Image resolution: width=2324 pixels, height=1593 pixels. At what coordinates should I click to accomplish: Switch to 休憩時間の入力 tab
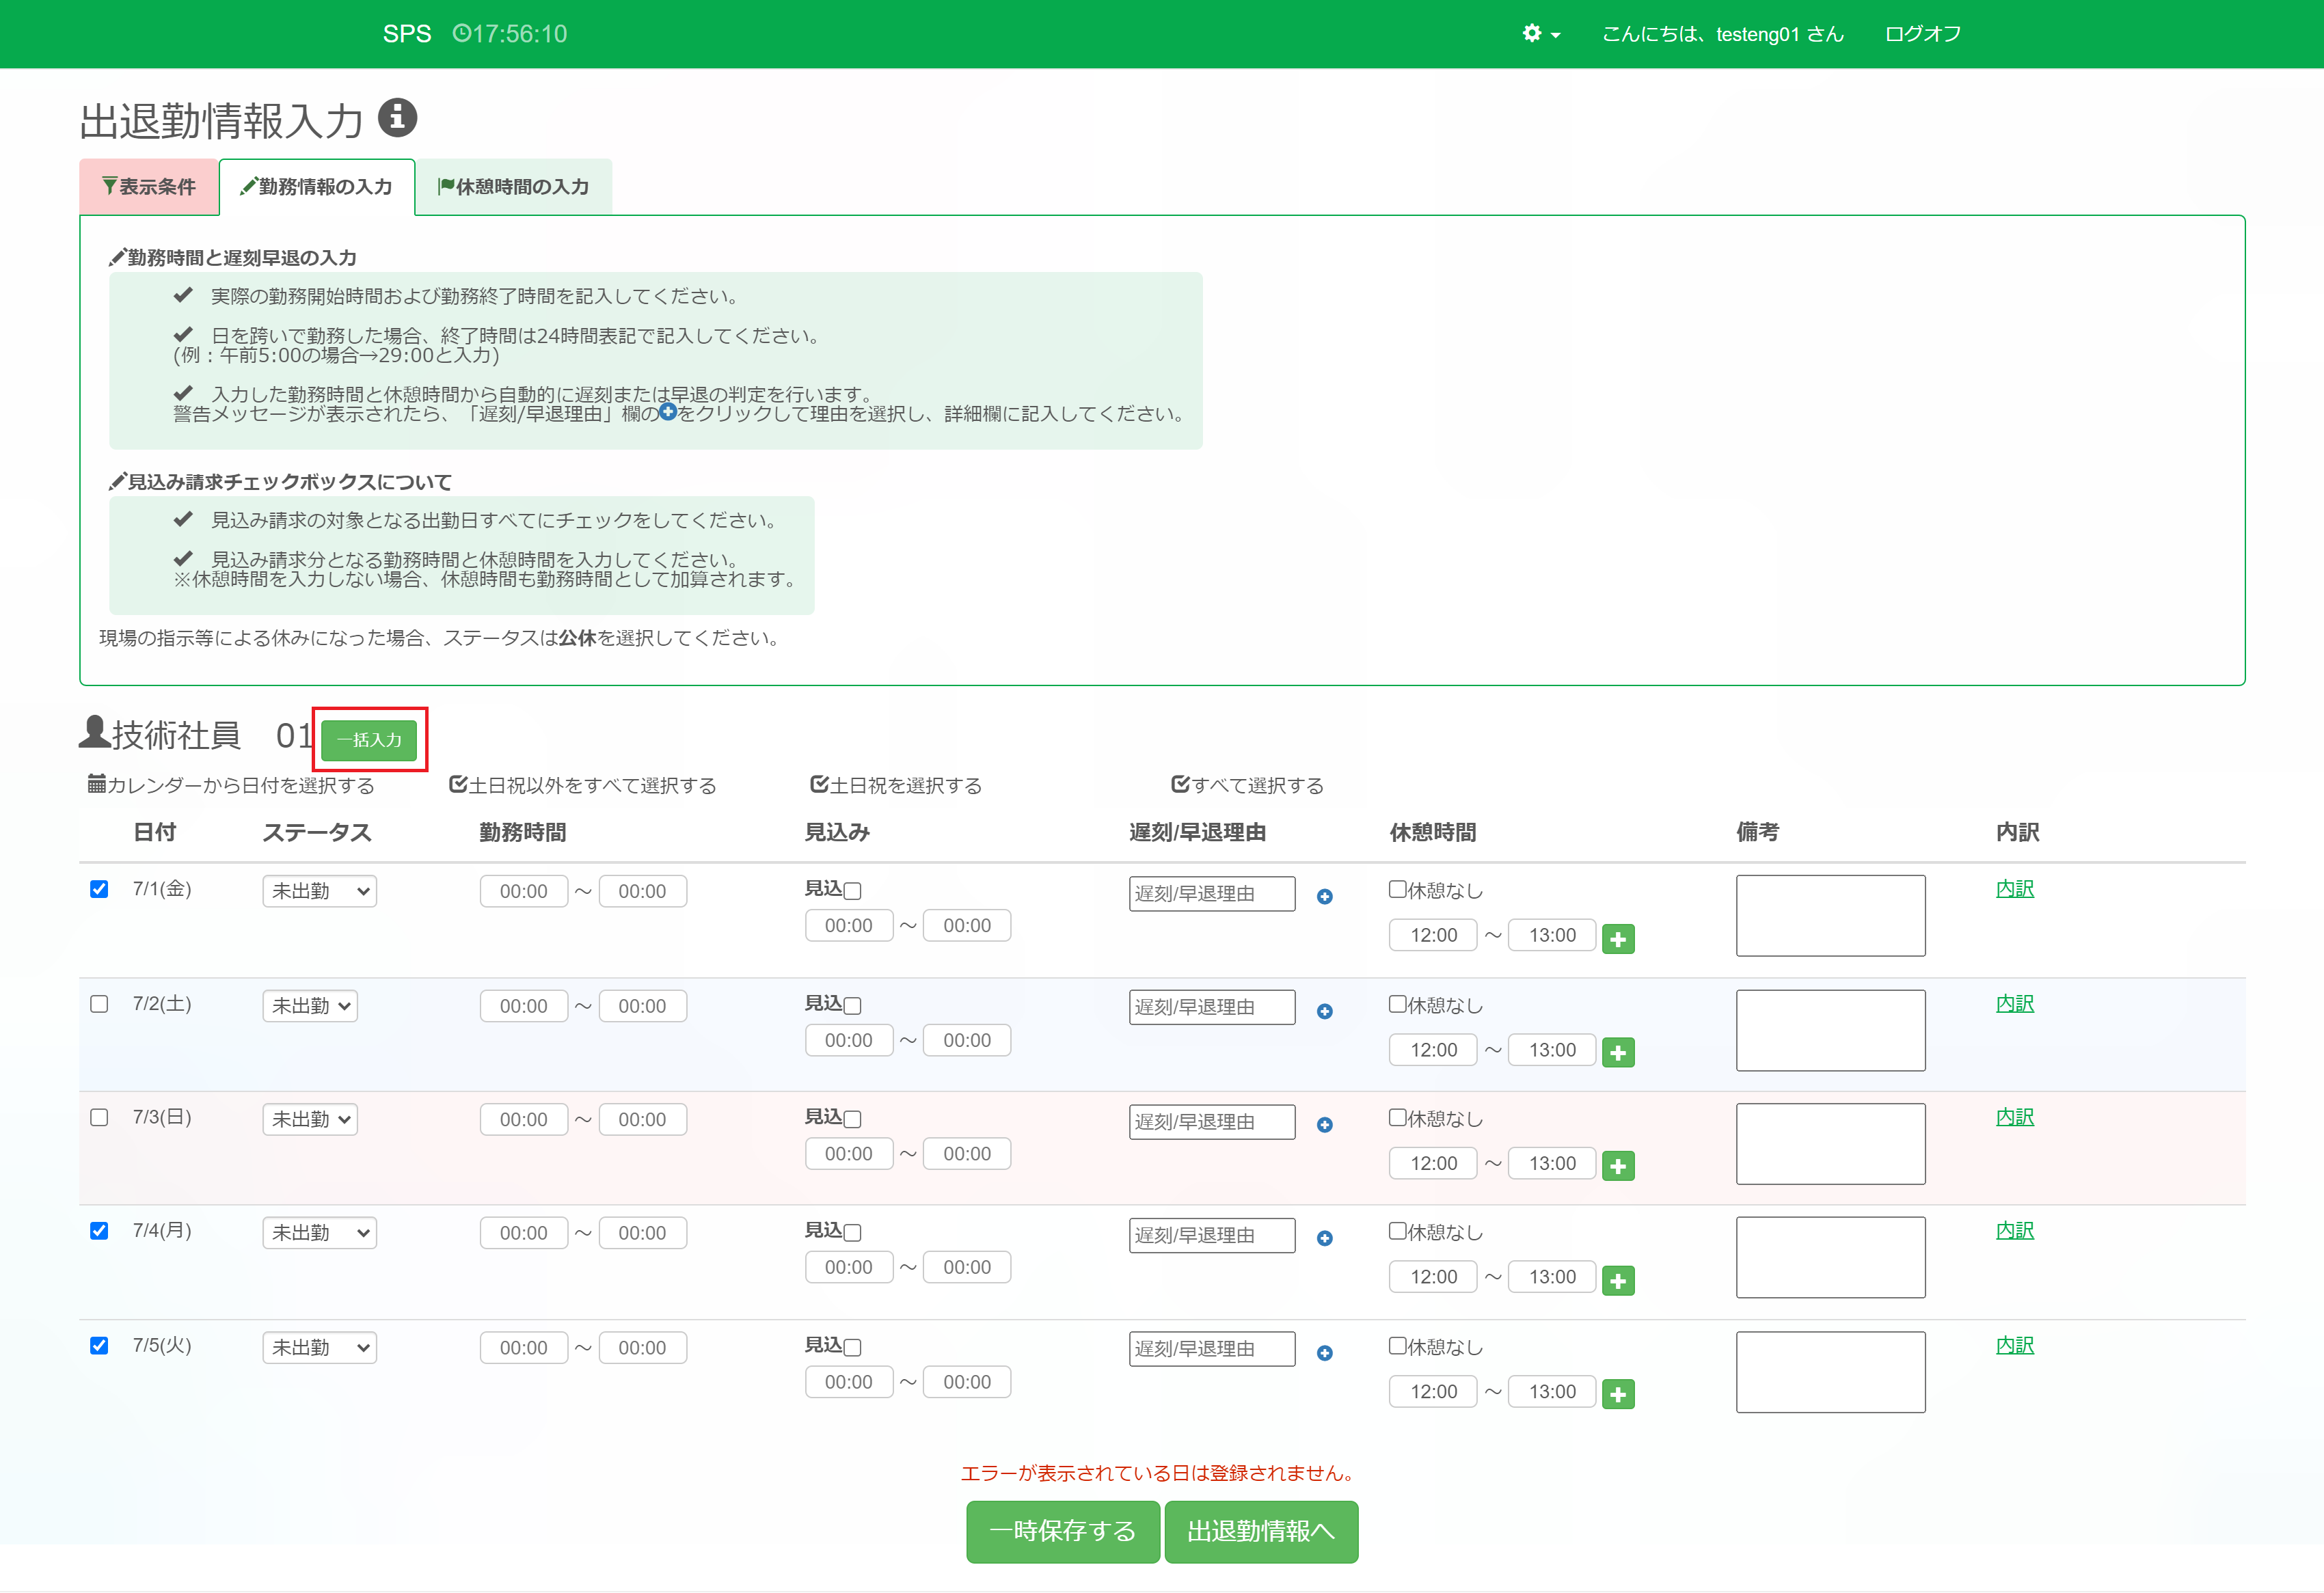513,187
